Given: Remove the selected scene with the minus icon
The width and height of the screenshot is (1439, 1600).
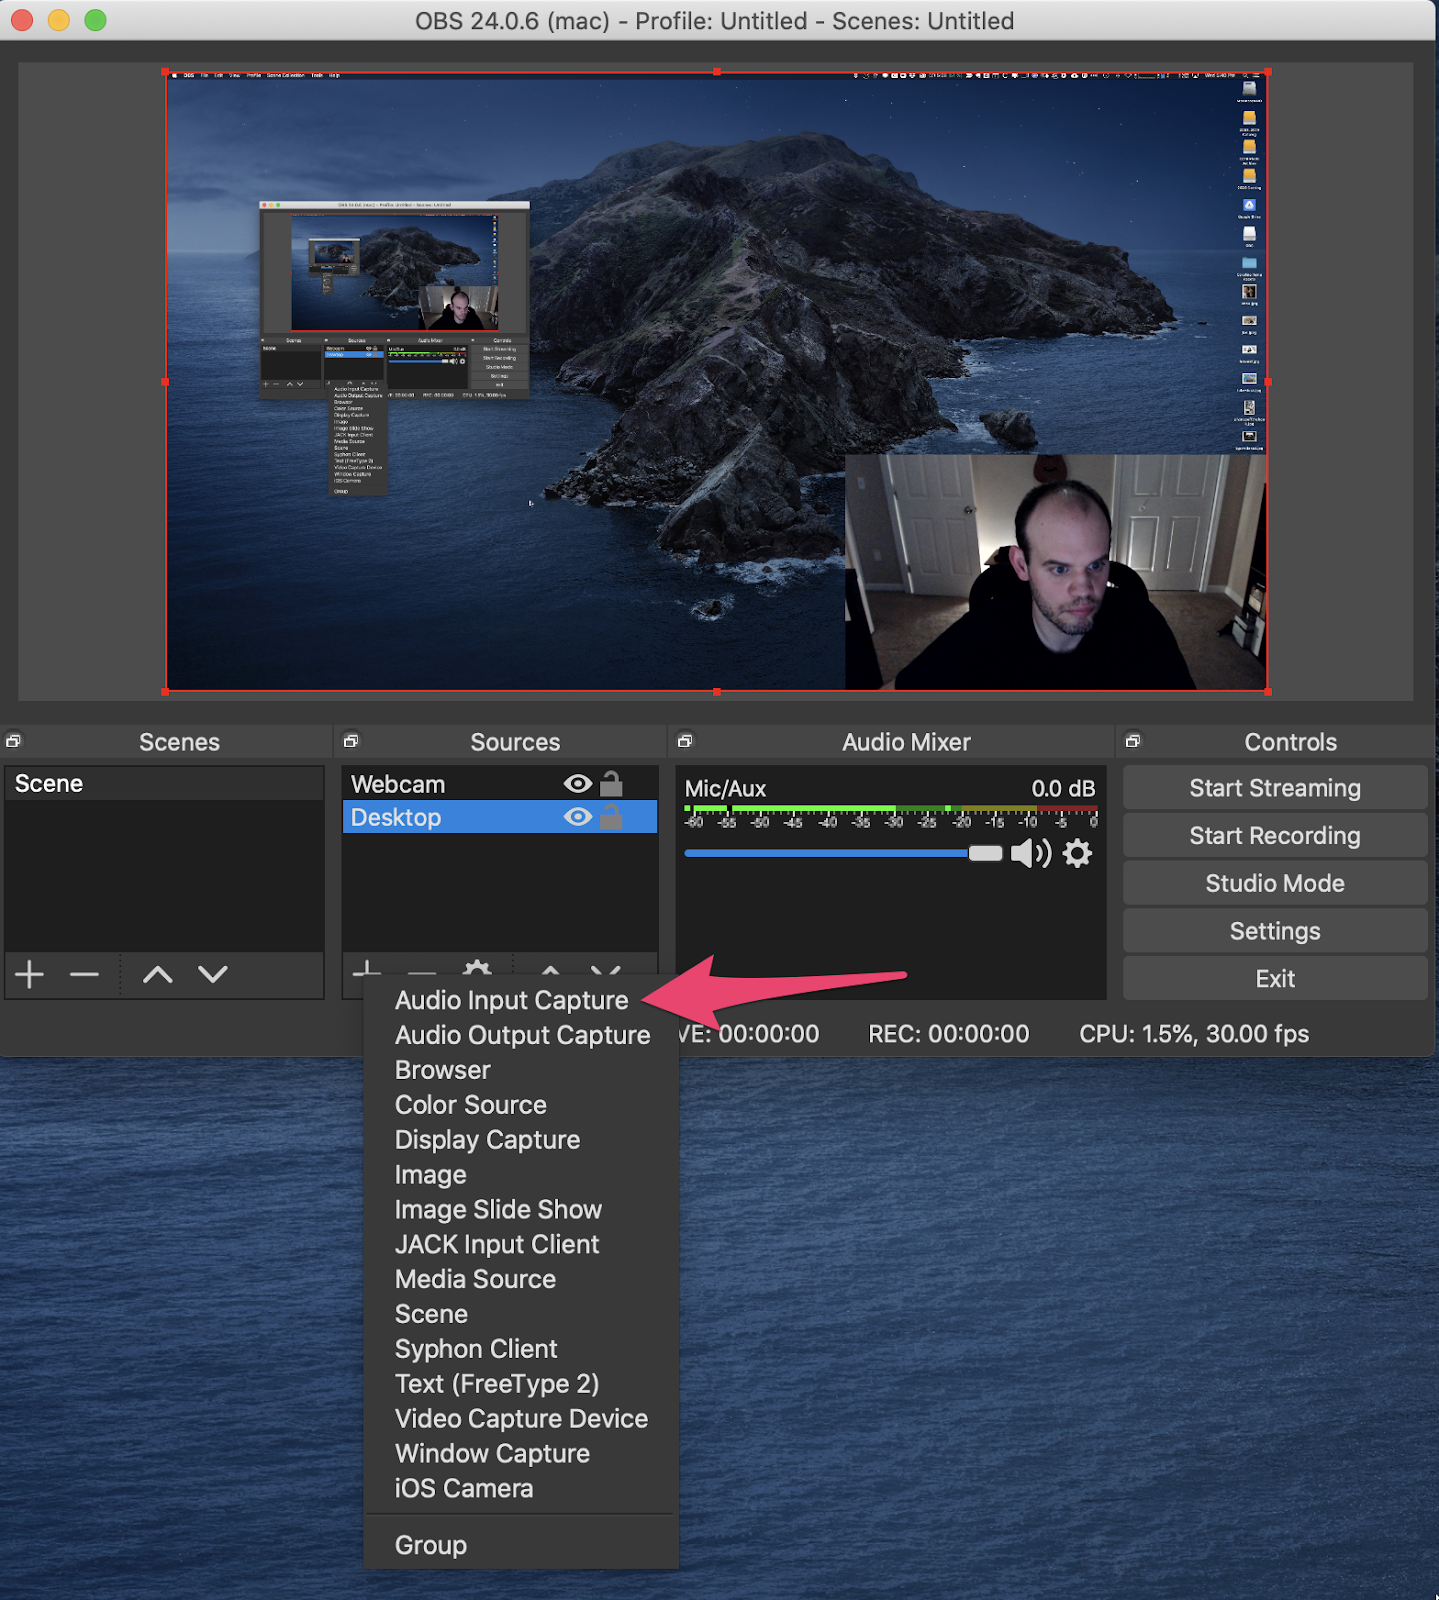Looking at the screenshot, I should pyautogui.click(x=85, y=974).
